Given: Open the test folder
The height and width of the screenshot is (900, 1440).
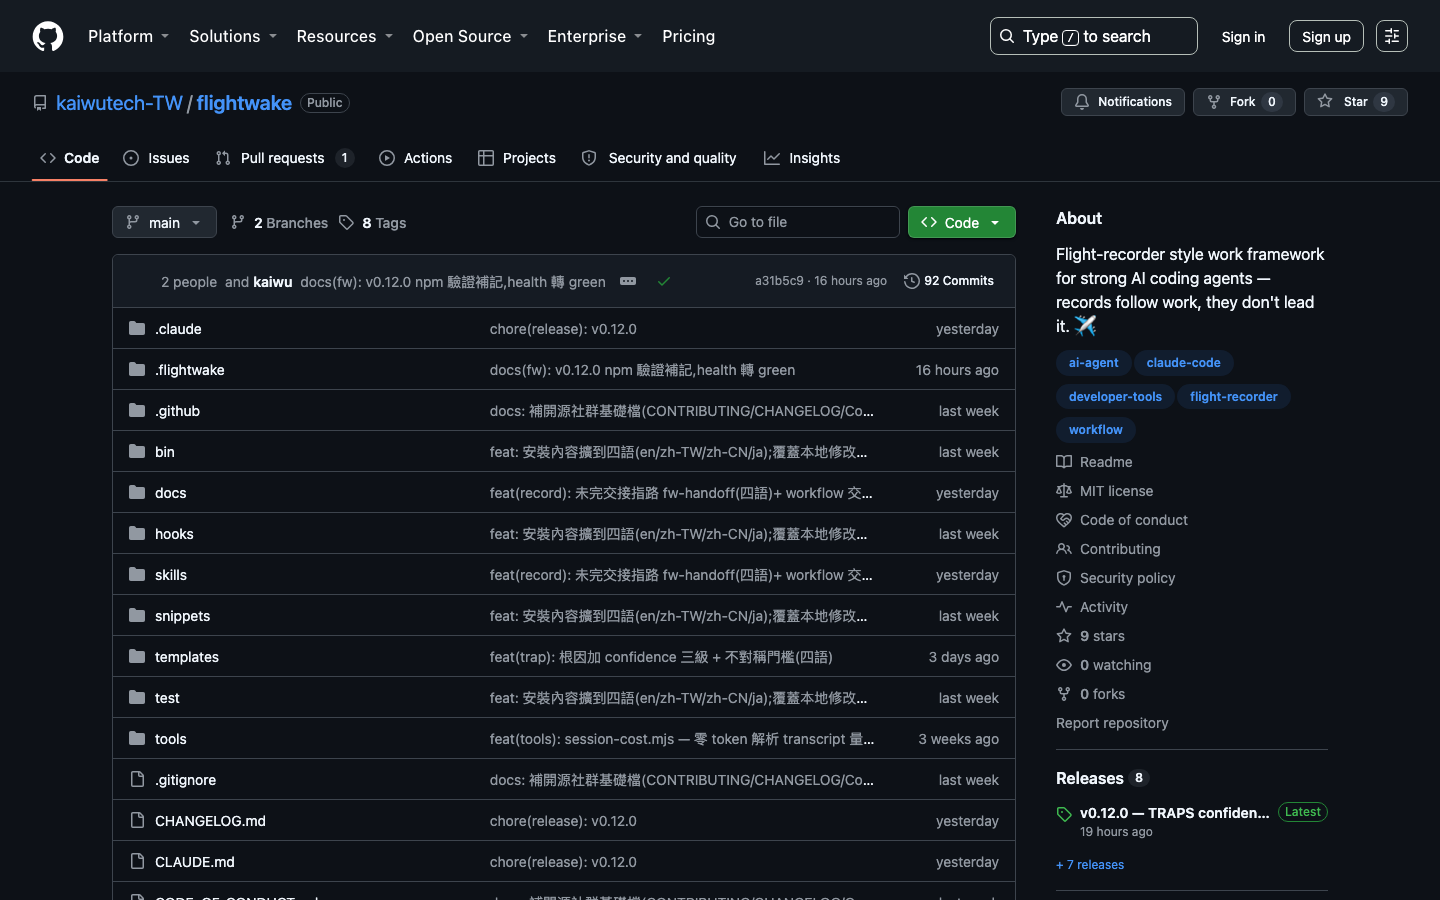Looking at the screenshot, I should pos(167,698).
